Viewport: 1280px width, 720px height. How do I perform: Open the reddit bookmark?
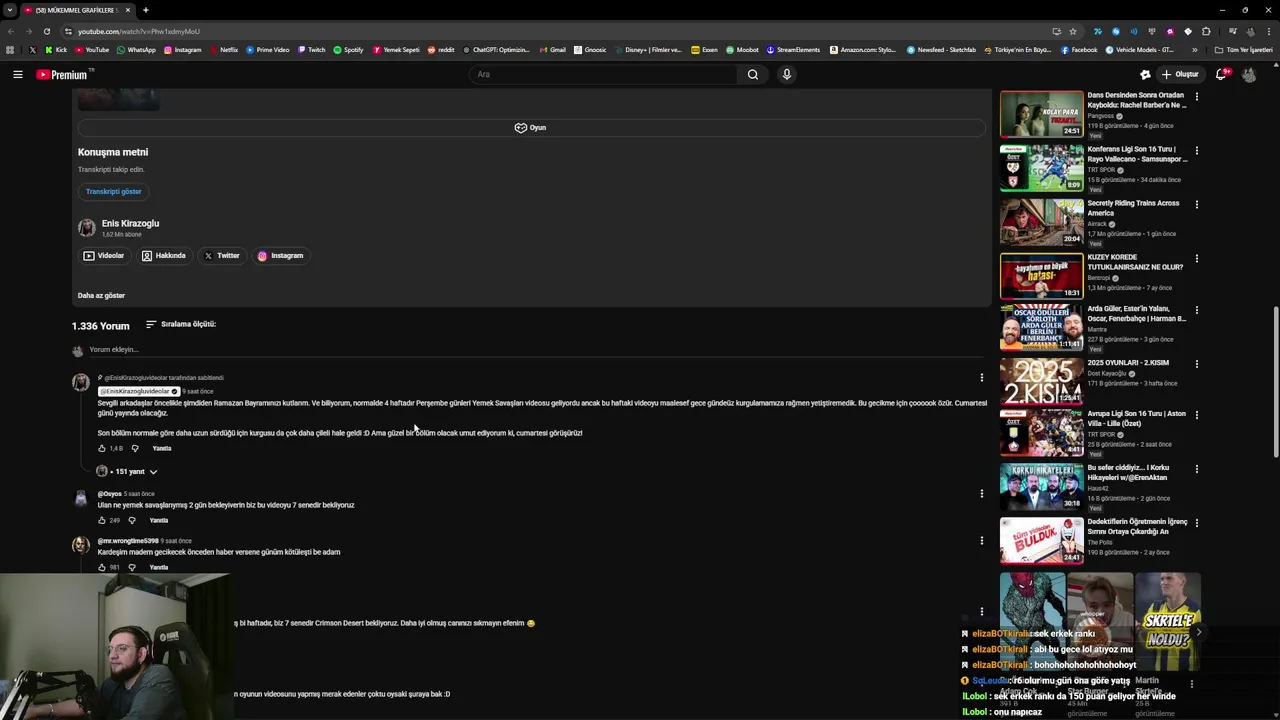[441, 50]
